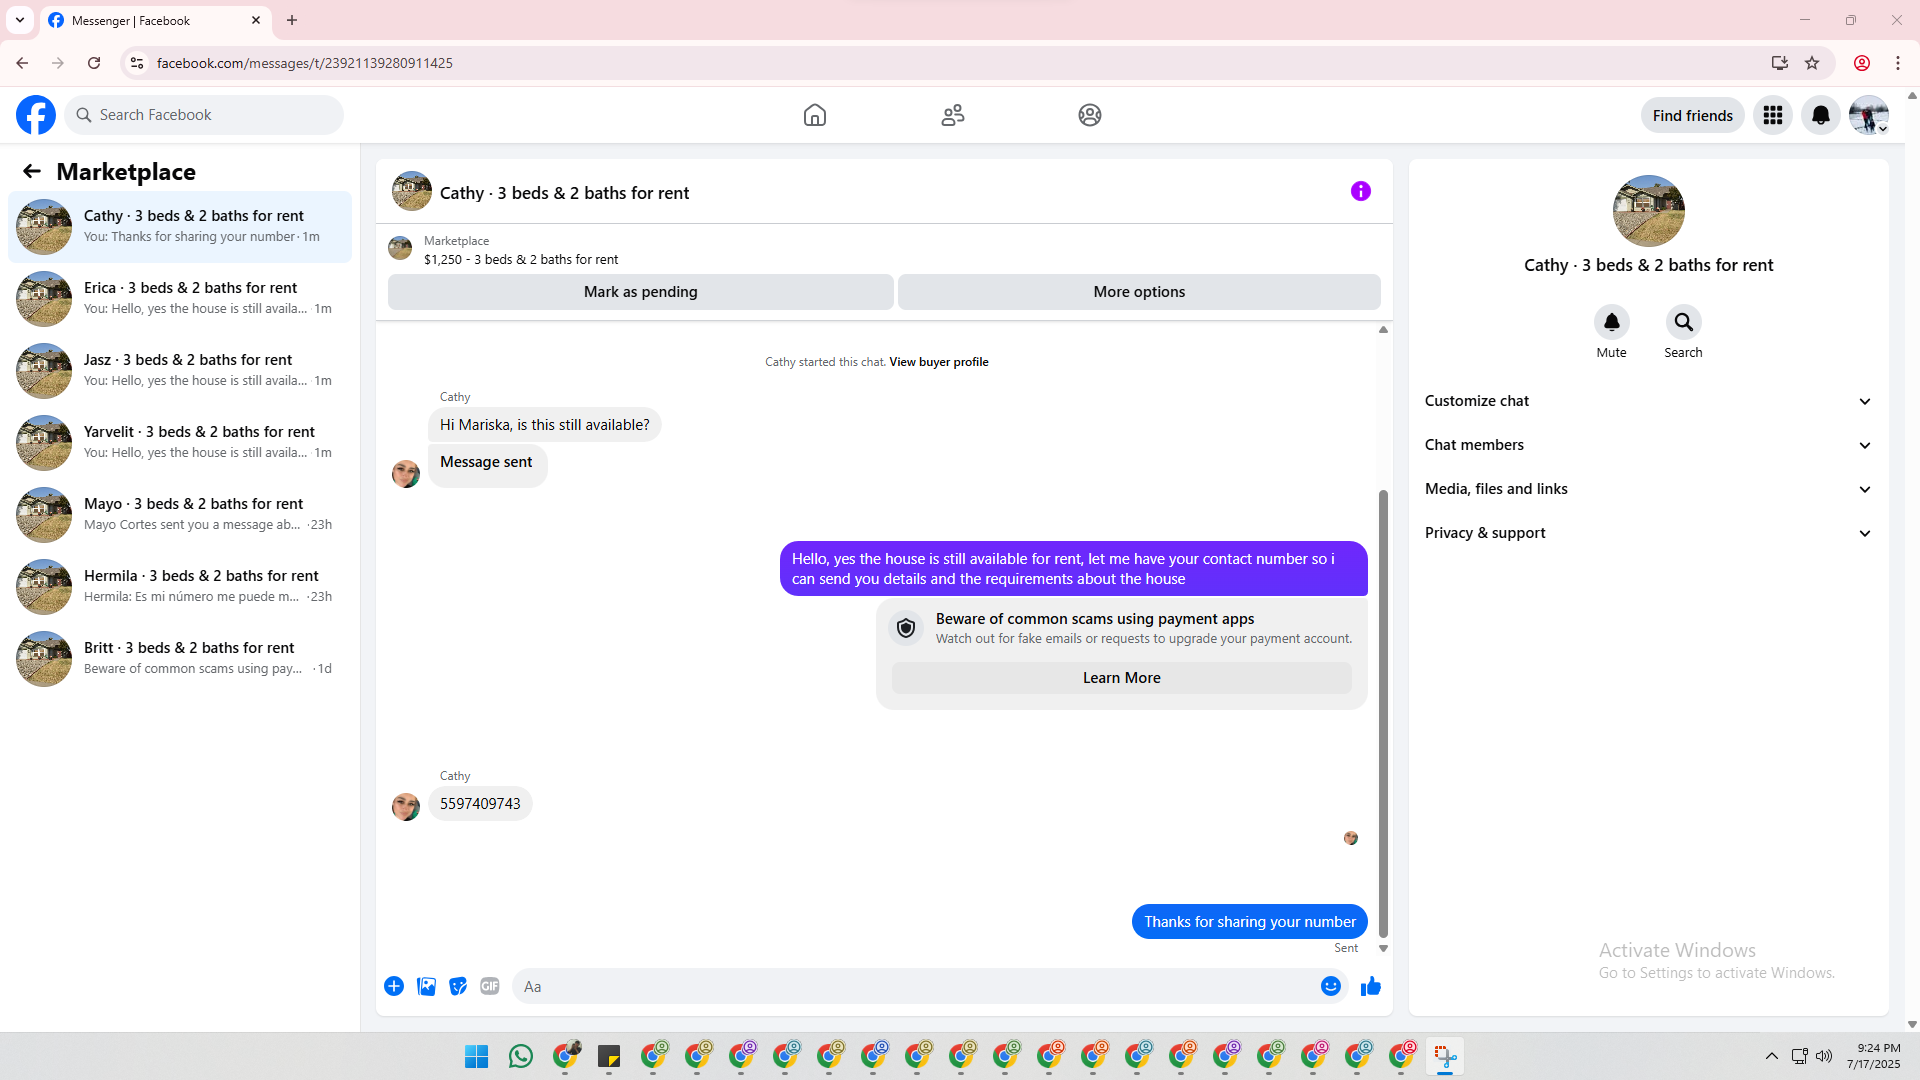
Task: Open the Facebook logo home link
Action: pos(36,115)
